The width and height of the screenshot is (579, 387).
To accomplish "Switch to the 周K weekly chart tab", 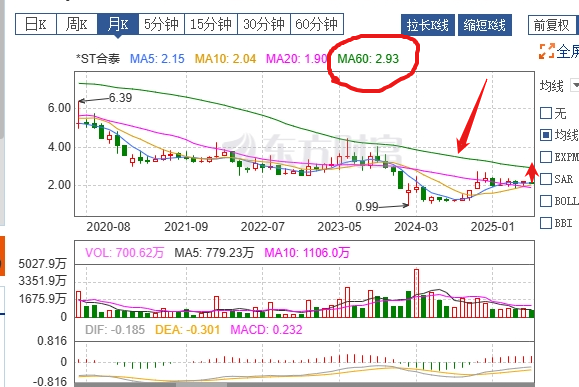I will pyautogui.click(x=77, y=24).
